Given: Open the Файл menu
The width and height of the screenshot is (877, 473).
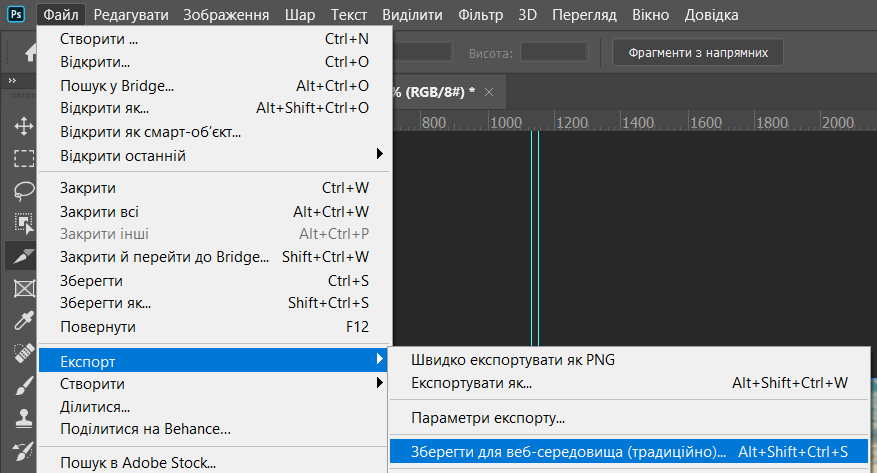Looking at the screenshot, I should 61,15.
